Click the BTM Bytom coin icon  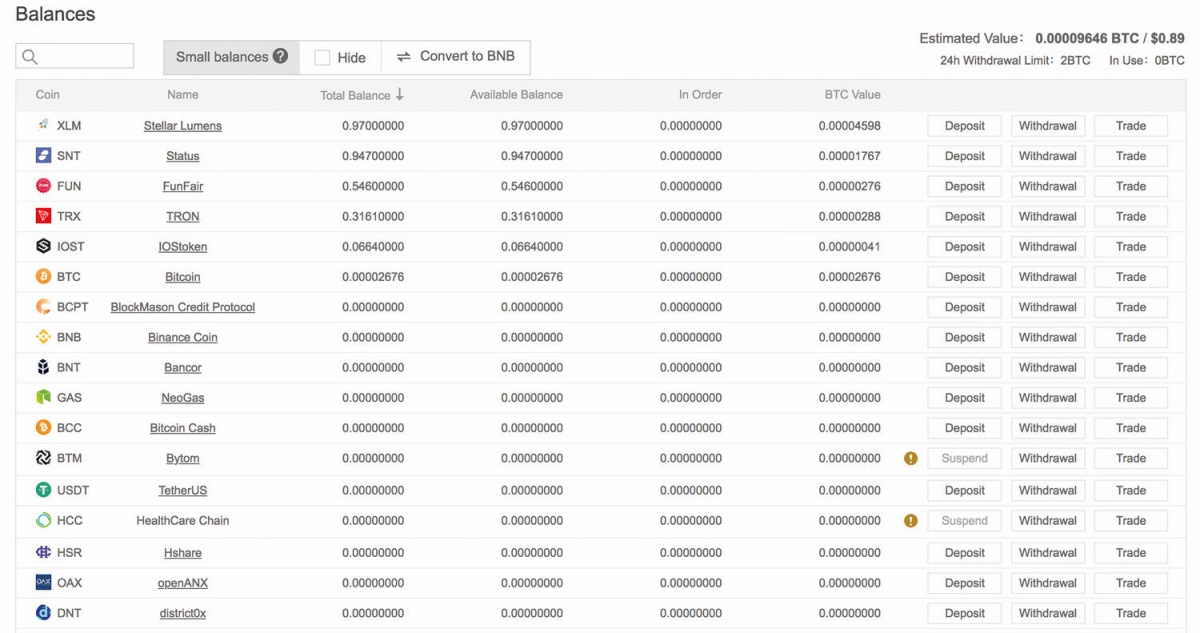(x=43, y=458)
